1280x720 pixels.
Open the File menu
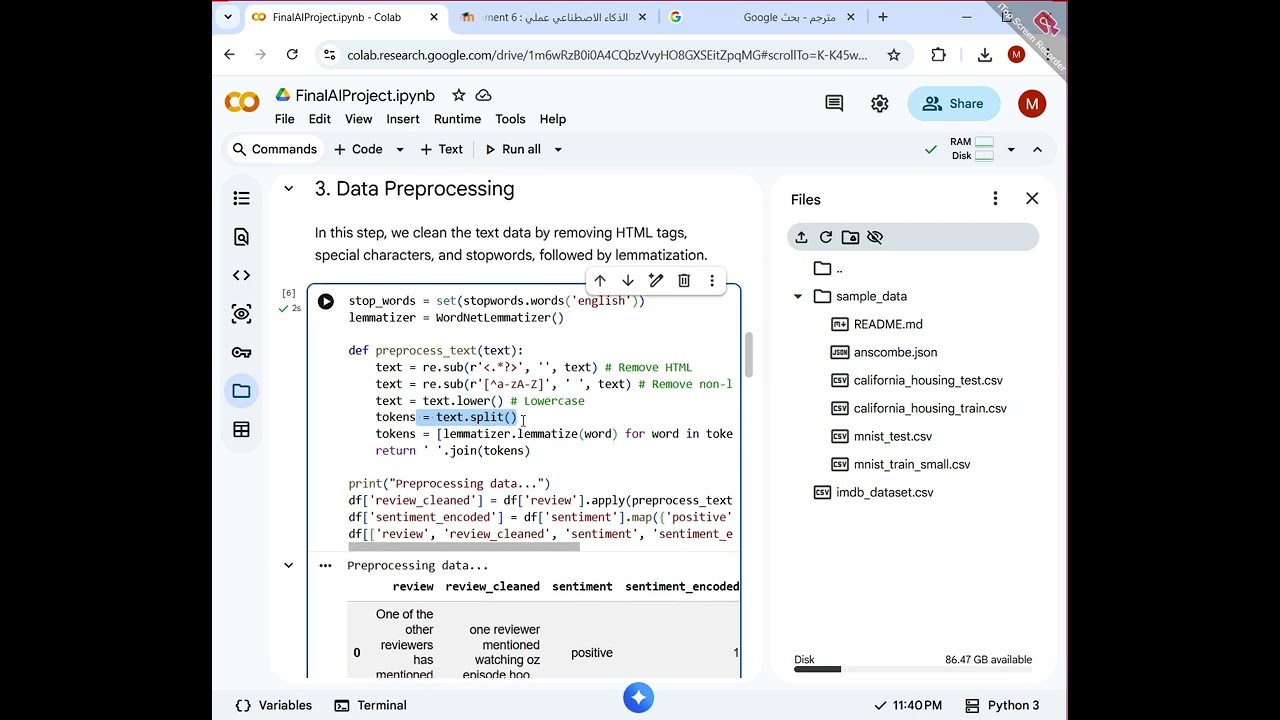tap(285, 119)
